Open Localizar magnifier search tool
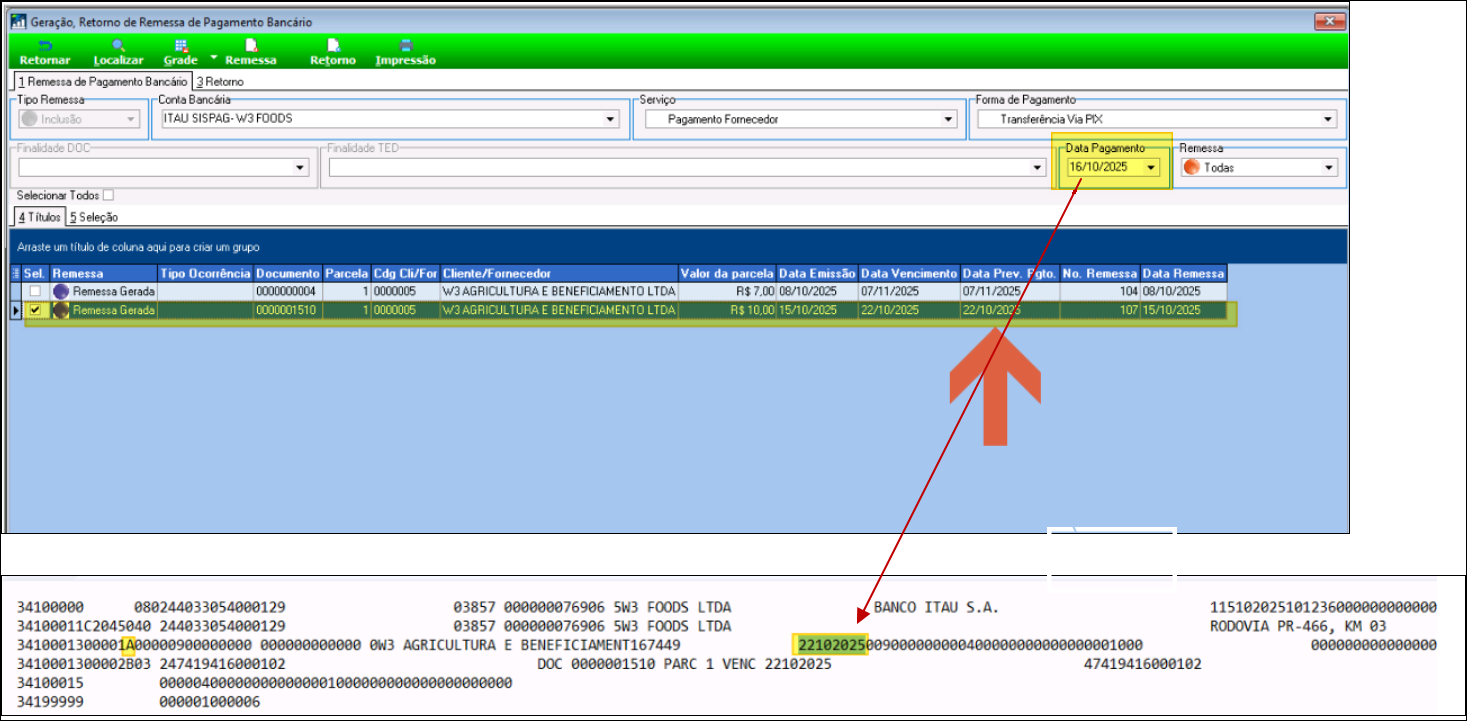The width and height of the screenshot is (1467, 721). point(118,46)
